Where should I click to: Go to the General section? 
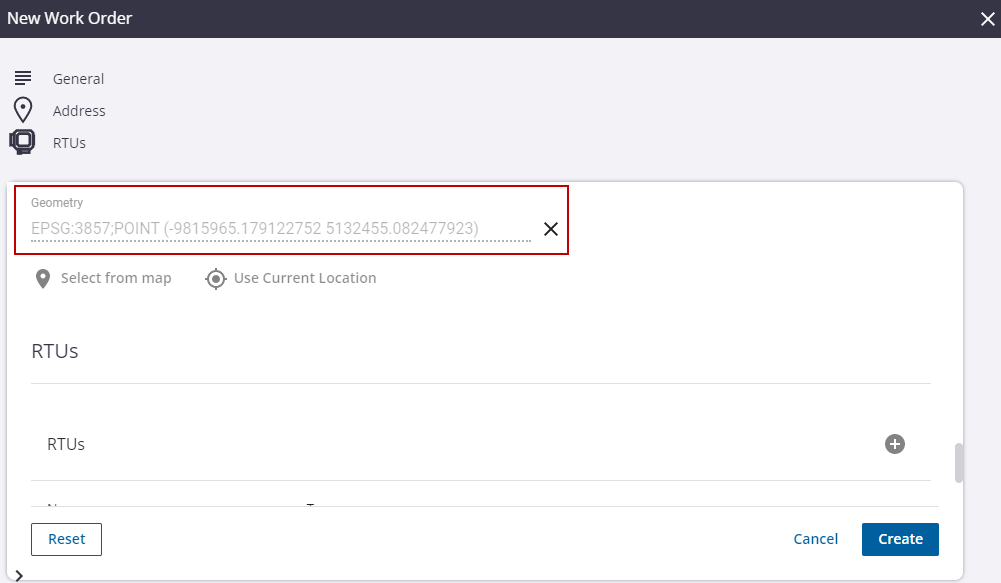click(x=78, y=79)
